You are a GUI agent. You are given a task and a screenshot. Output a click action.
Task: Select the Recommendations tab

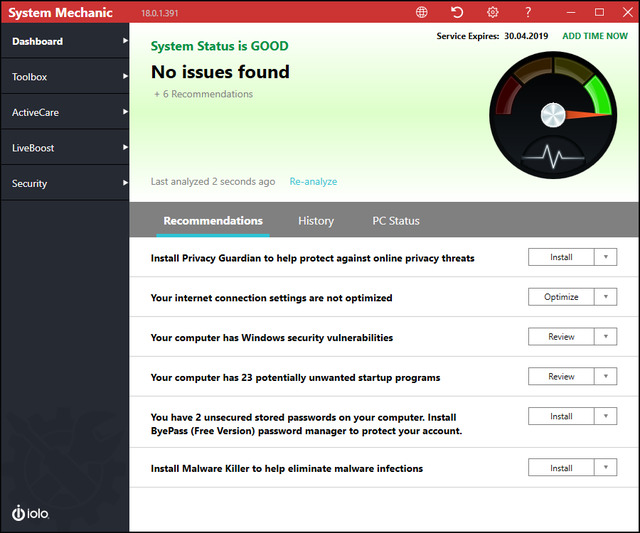click(x=213, y=221)
